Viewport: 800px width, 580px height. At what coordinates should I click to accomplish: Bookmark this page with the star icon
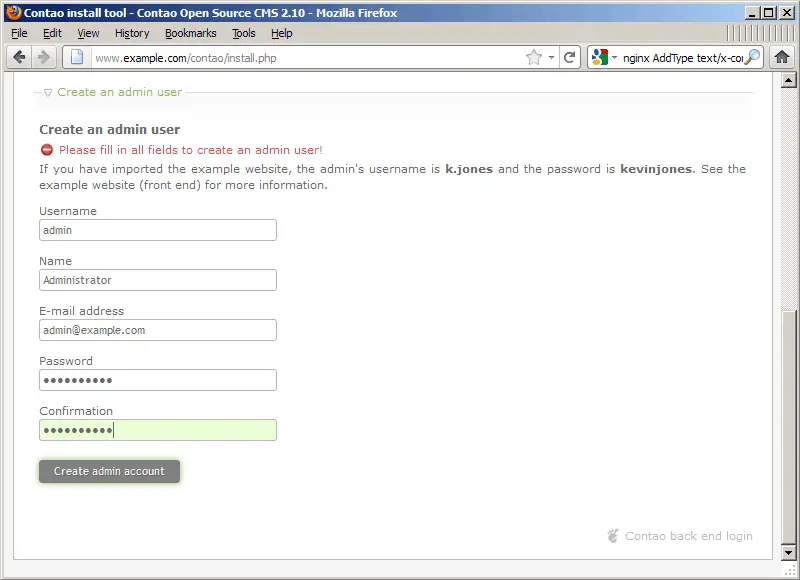tap(534, 58)
